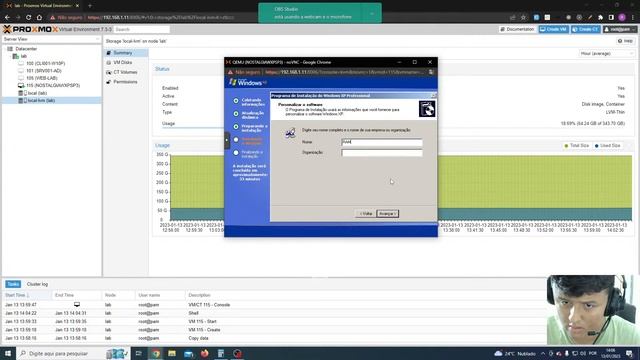The width and height of the screenshot is (640, 360).
Task: Open a new browser tab
Action: [90, 6]
